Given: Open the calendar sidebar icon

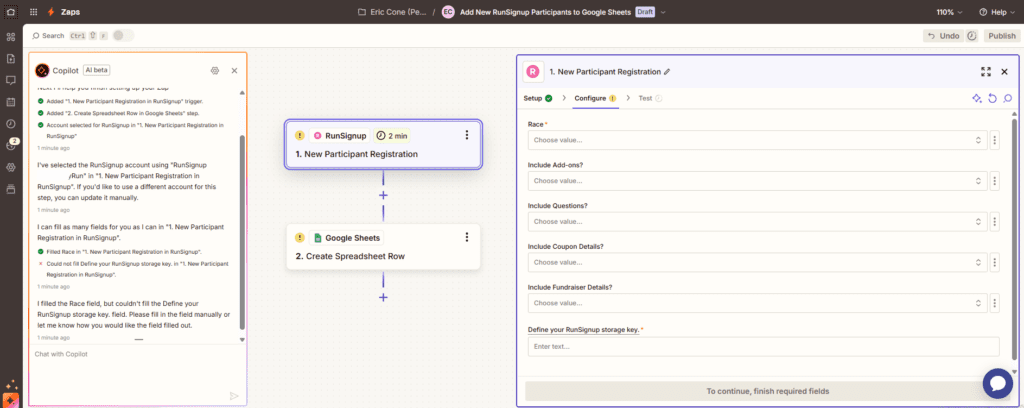Looking at the screenshot, I should [10, 102].
